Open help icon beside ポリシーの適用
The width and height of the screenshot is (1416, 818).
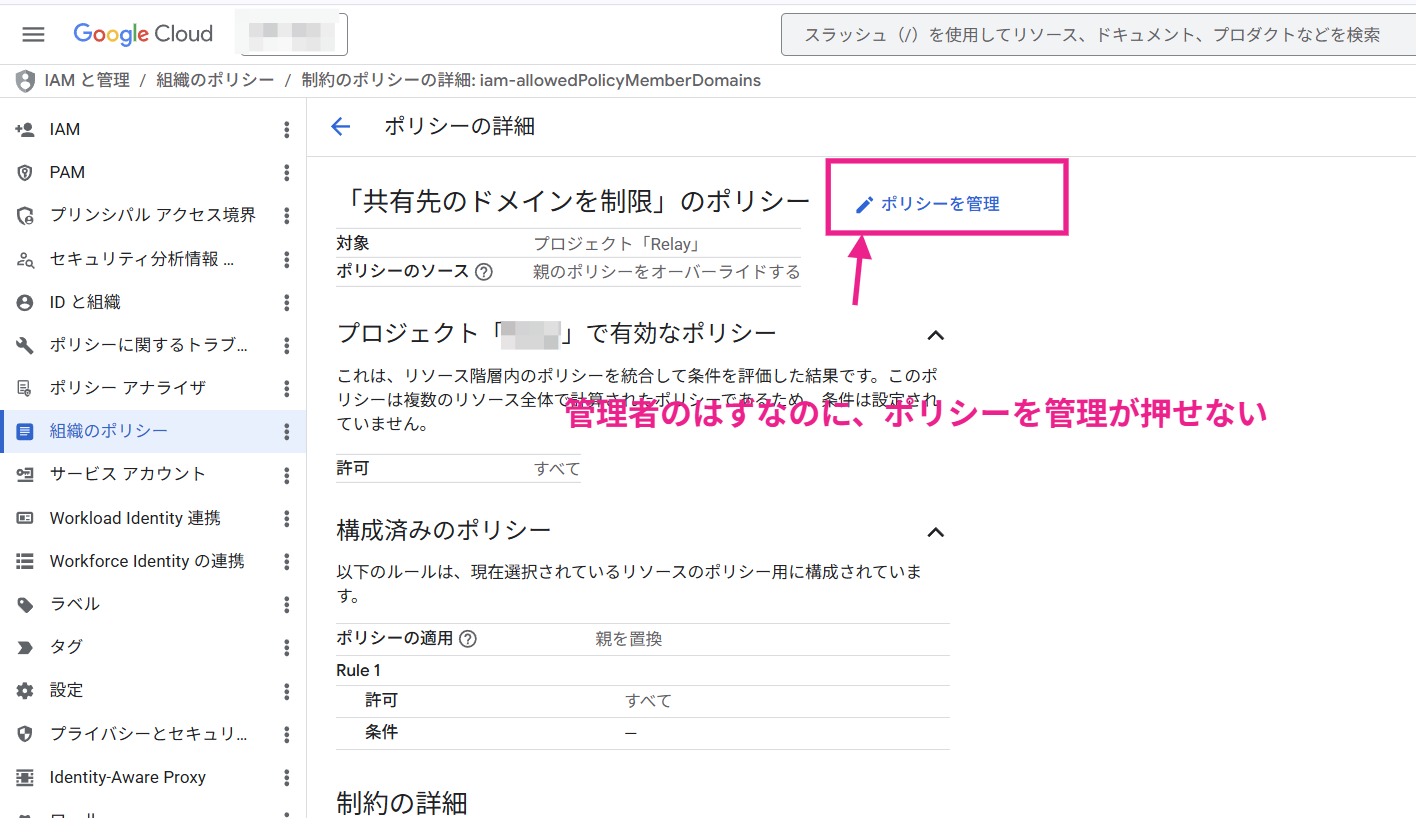coord(467,639)
